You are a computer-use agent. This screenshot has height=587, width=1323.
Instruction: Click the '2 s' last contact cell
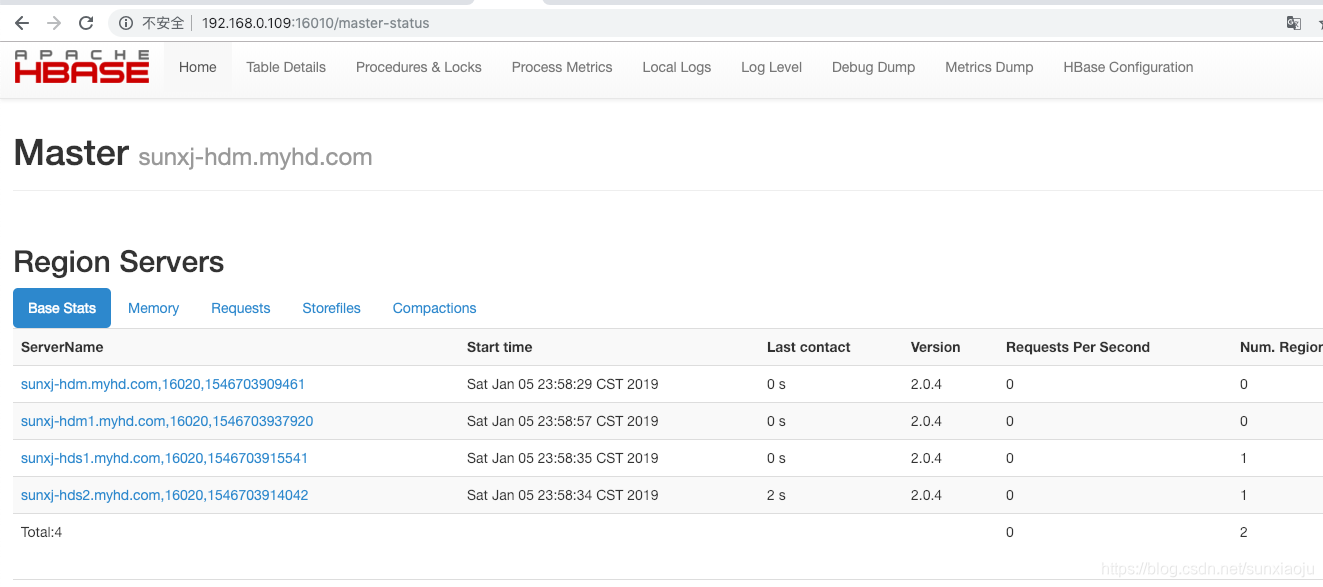coord(776,495)
